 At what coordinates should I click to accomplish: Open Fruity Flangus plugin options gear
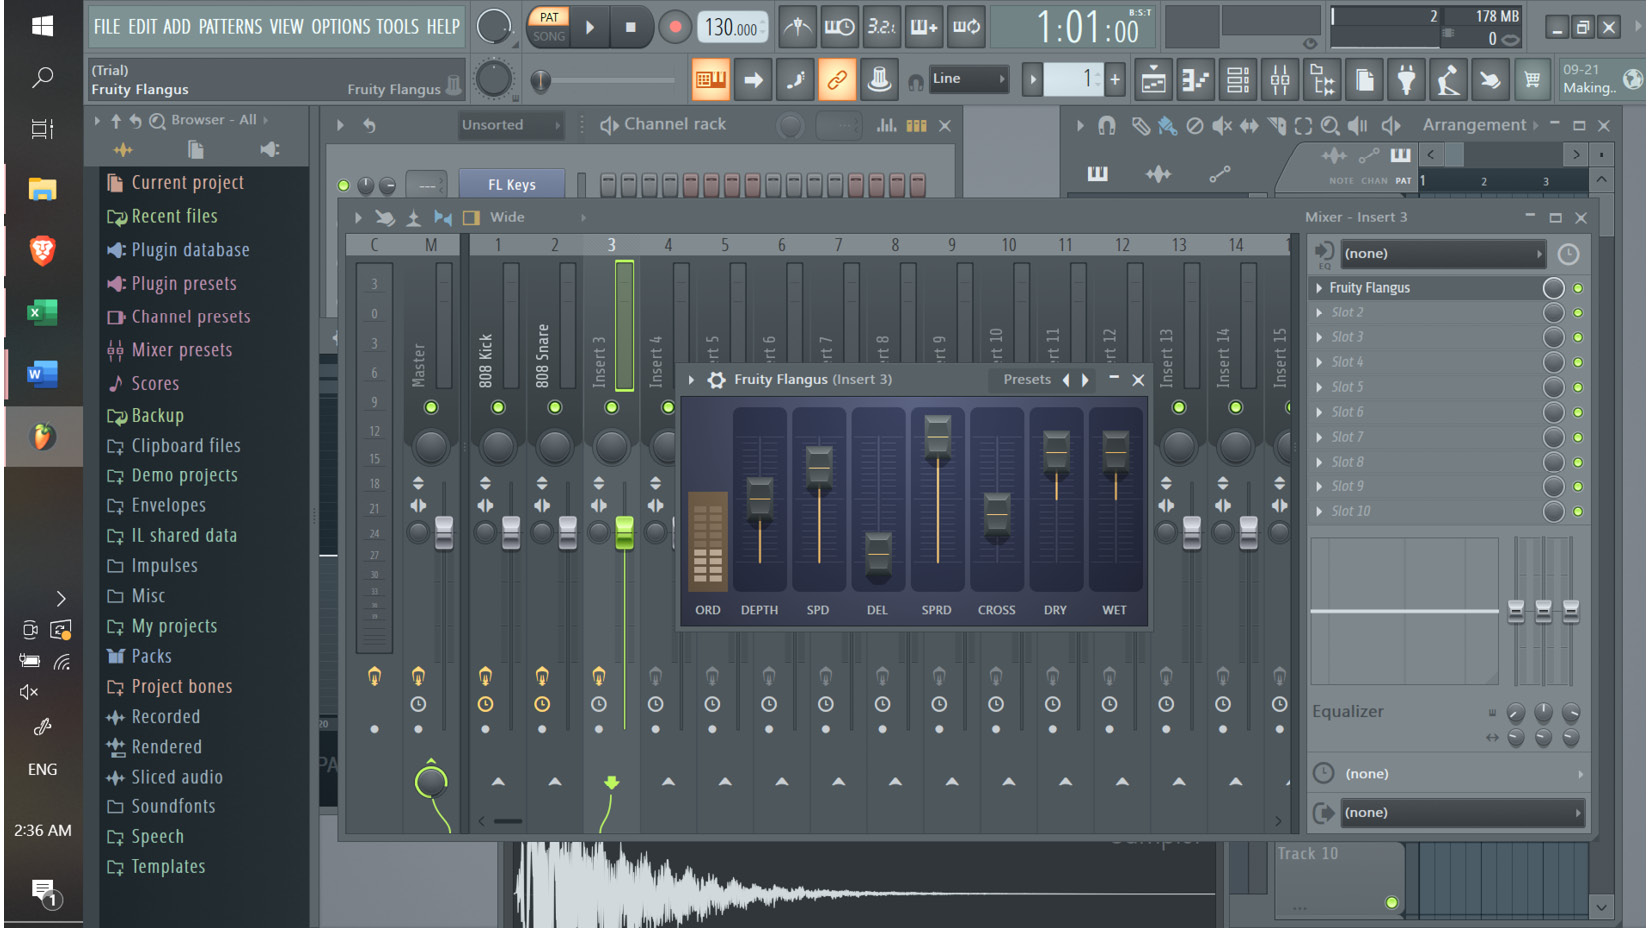click(717, 380)
